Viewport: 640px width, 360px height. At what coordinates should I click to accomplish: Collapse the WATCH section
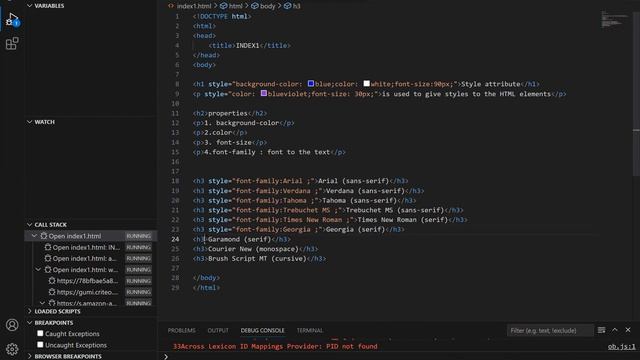point(29,122)
